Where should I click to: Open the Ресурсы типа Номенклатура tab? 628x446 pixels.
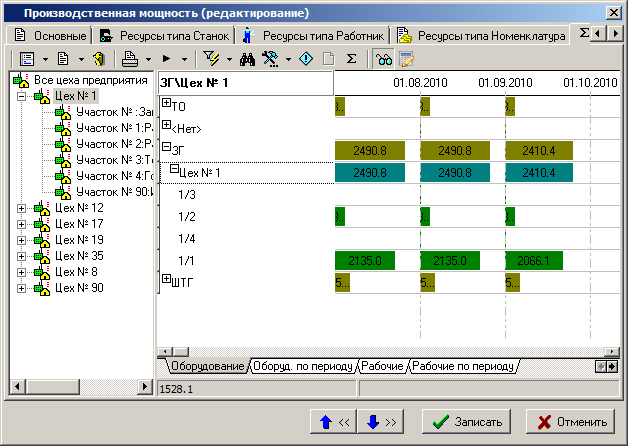(x=480, y=36)
